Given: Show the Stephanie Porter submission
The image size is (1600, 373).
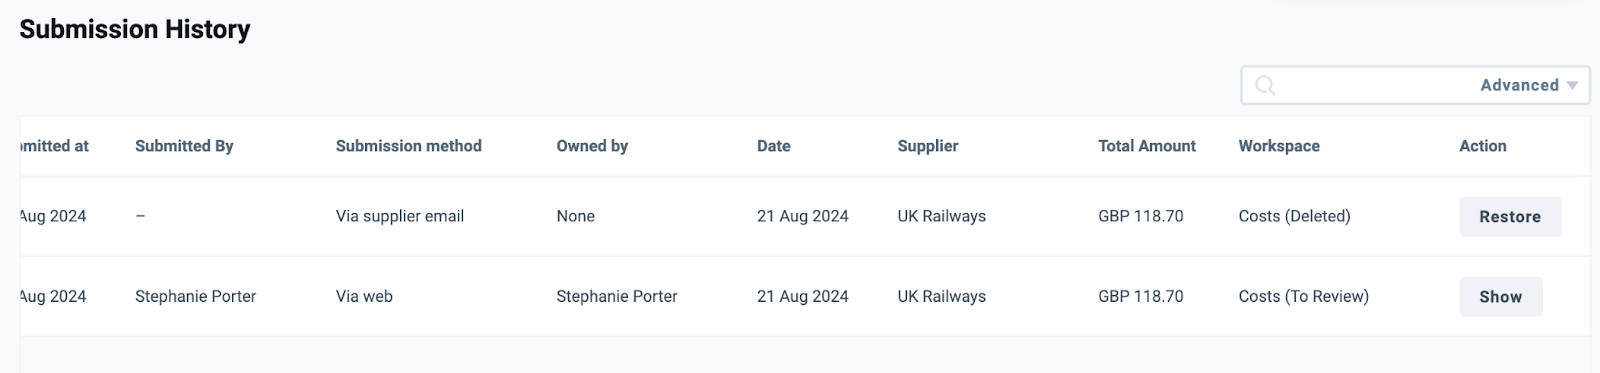Looking at the screenshot, I should 1500,297.
